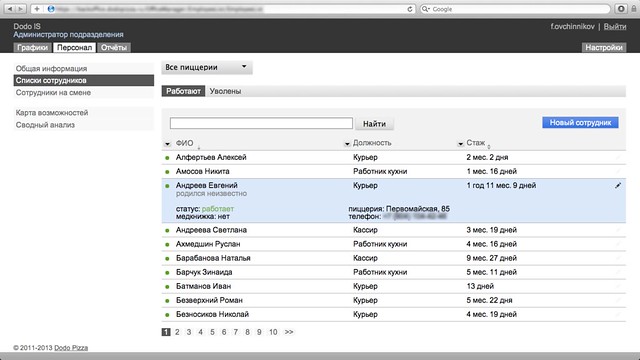This screenshot has height=360, width=640.
Task: Click the pencil edit icon for Андреев Евгений
Action: (618, 185)
